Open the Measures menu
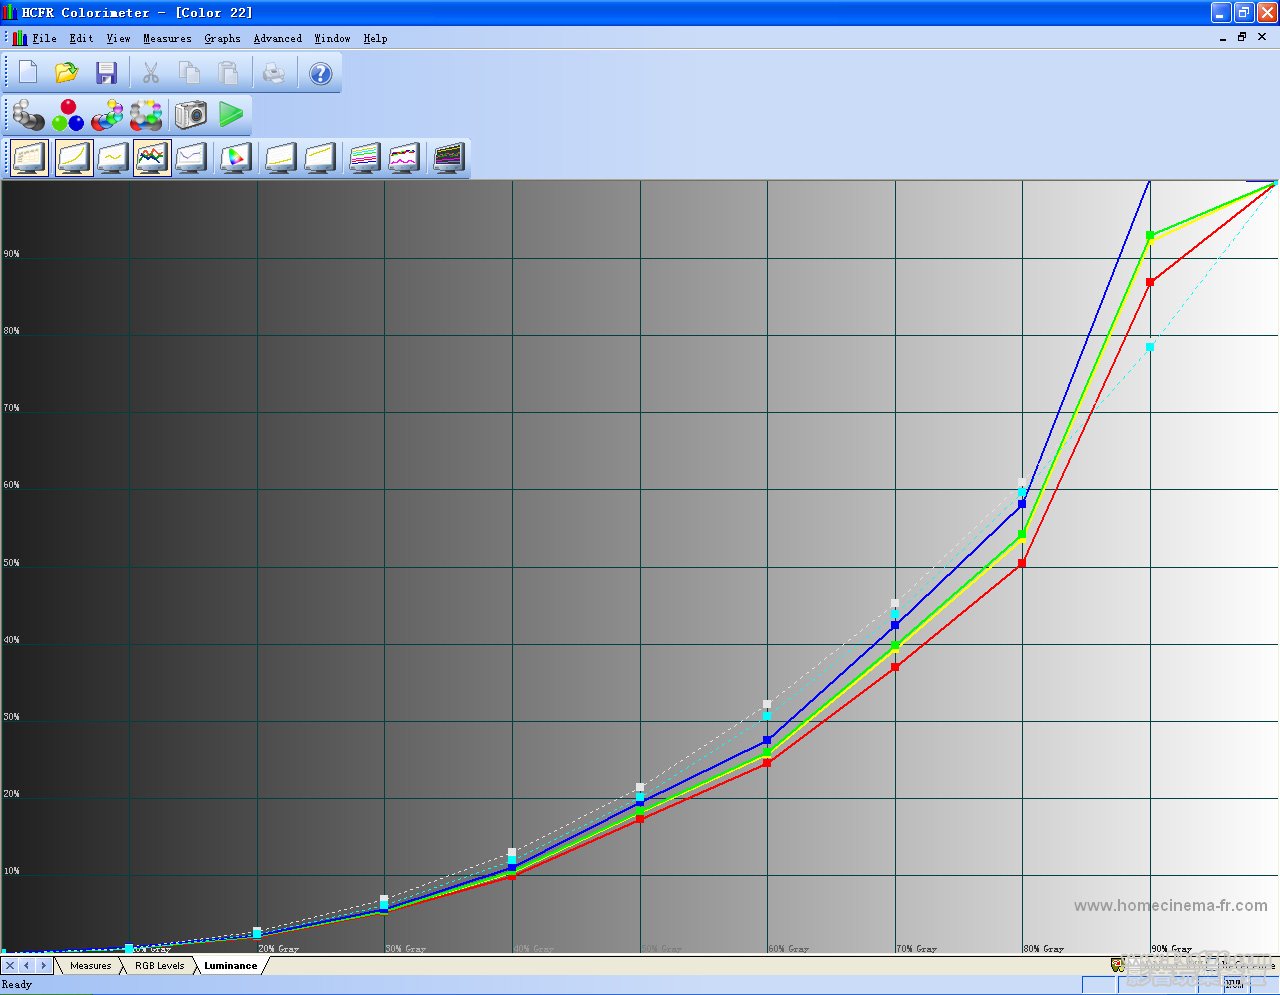The width and height of the screenshot is (1280, 995). pyautogui.click(x=167, y=38)
